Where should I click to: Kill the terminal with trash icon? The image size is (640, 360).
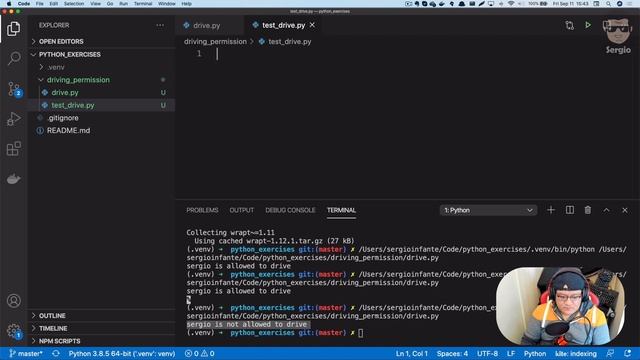588,210
